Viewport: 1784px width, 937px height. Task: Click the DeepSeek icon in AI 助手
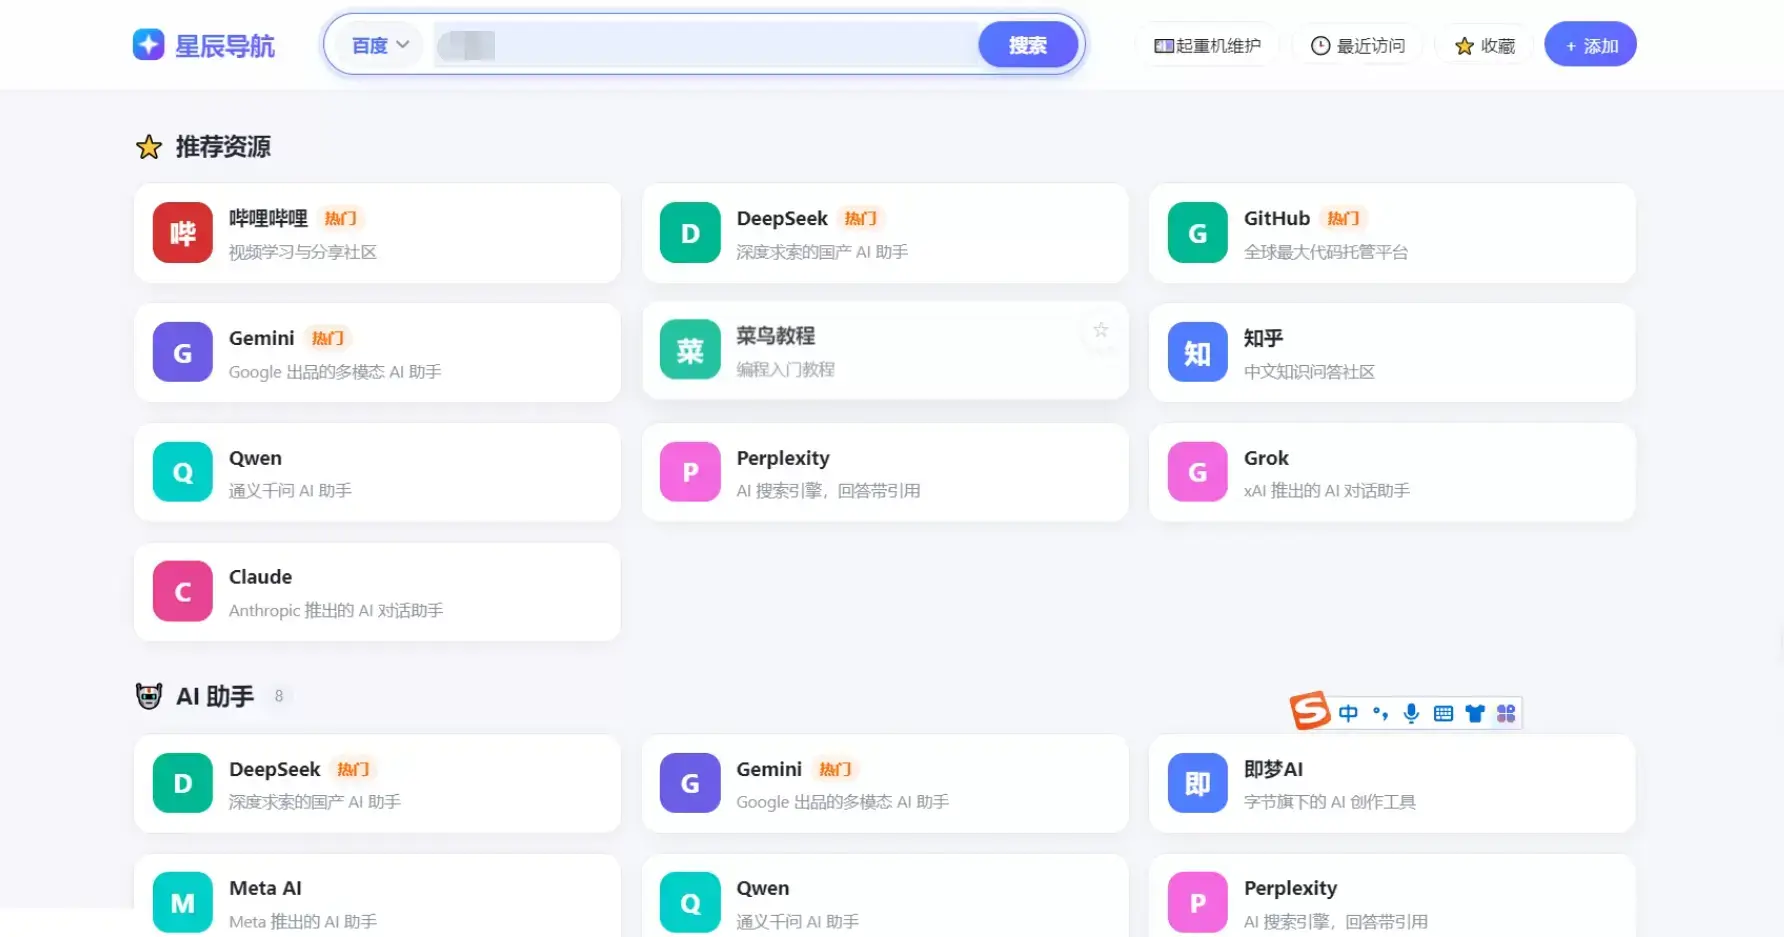[x=183, y=783]
